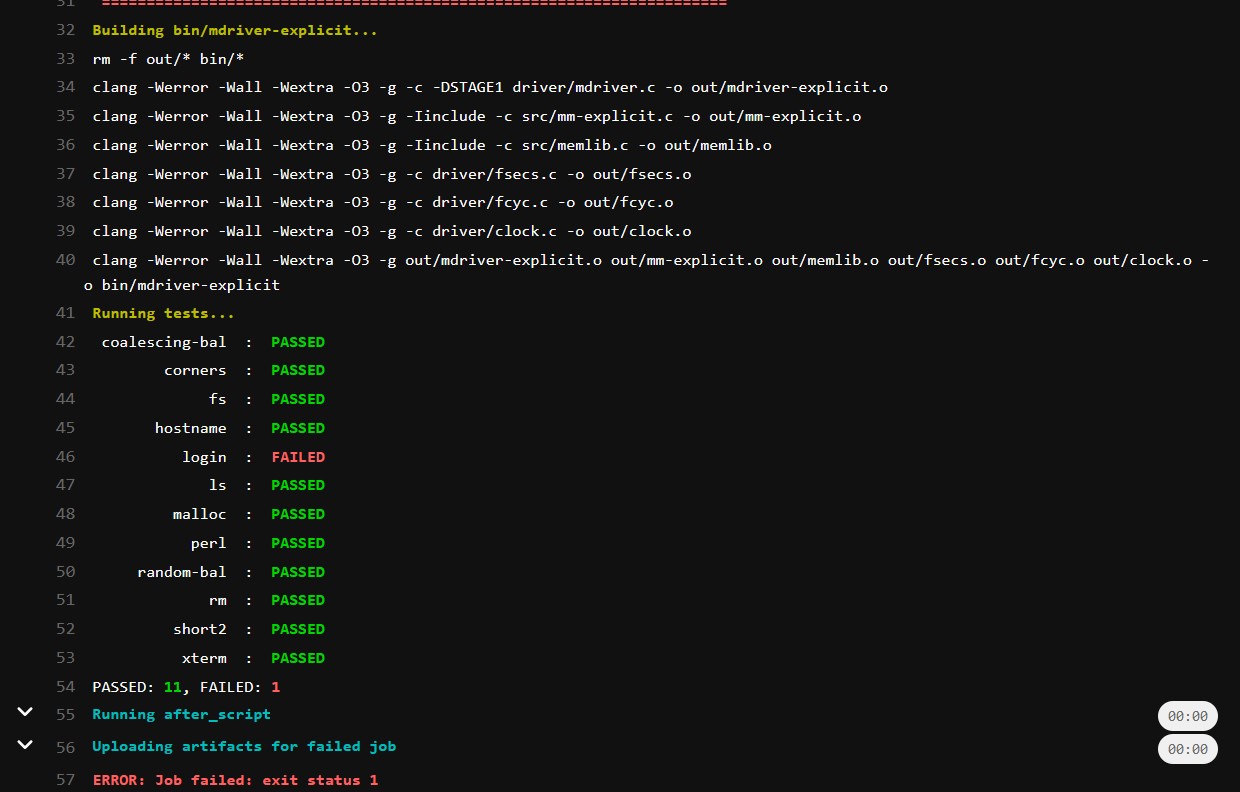Select line number 55 link
The height and width of the screenshot is (792, 1240).
pyautogui.click(x=65, y=715)
